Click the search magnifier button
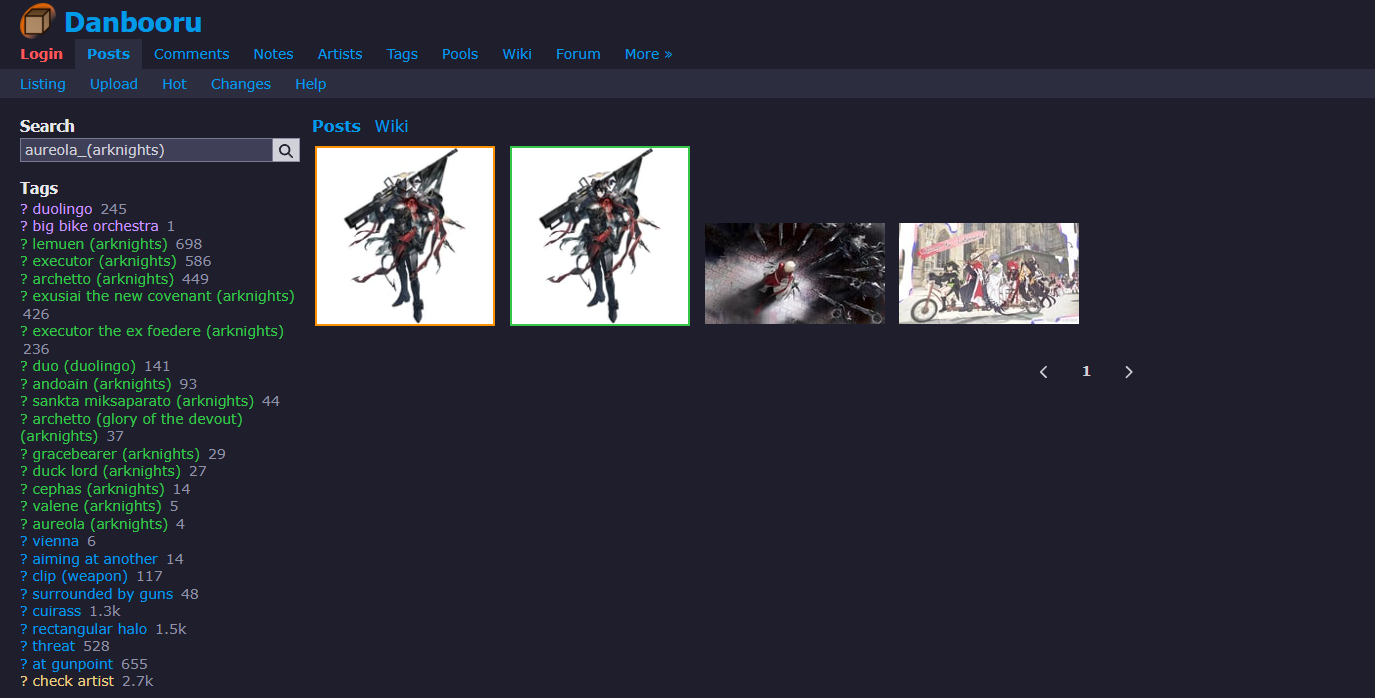Screen dimensions: 1375x698 click(x=286, y=150)
